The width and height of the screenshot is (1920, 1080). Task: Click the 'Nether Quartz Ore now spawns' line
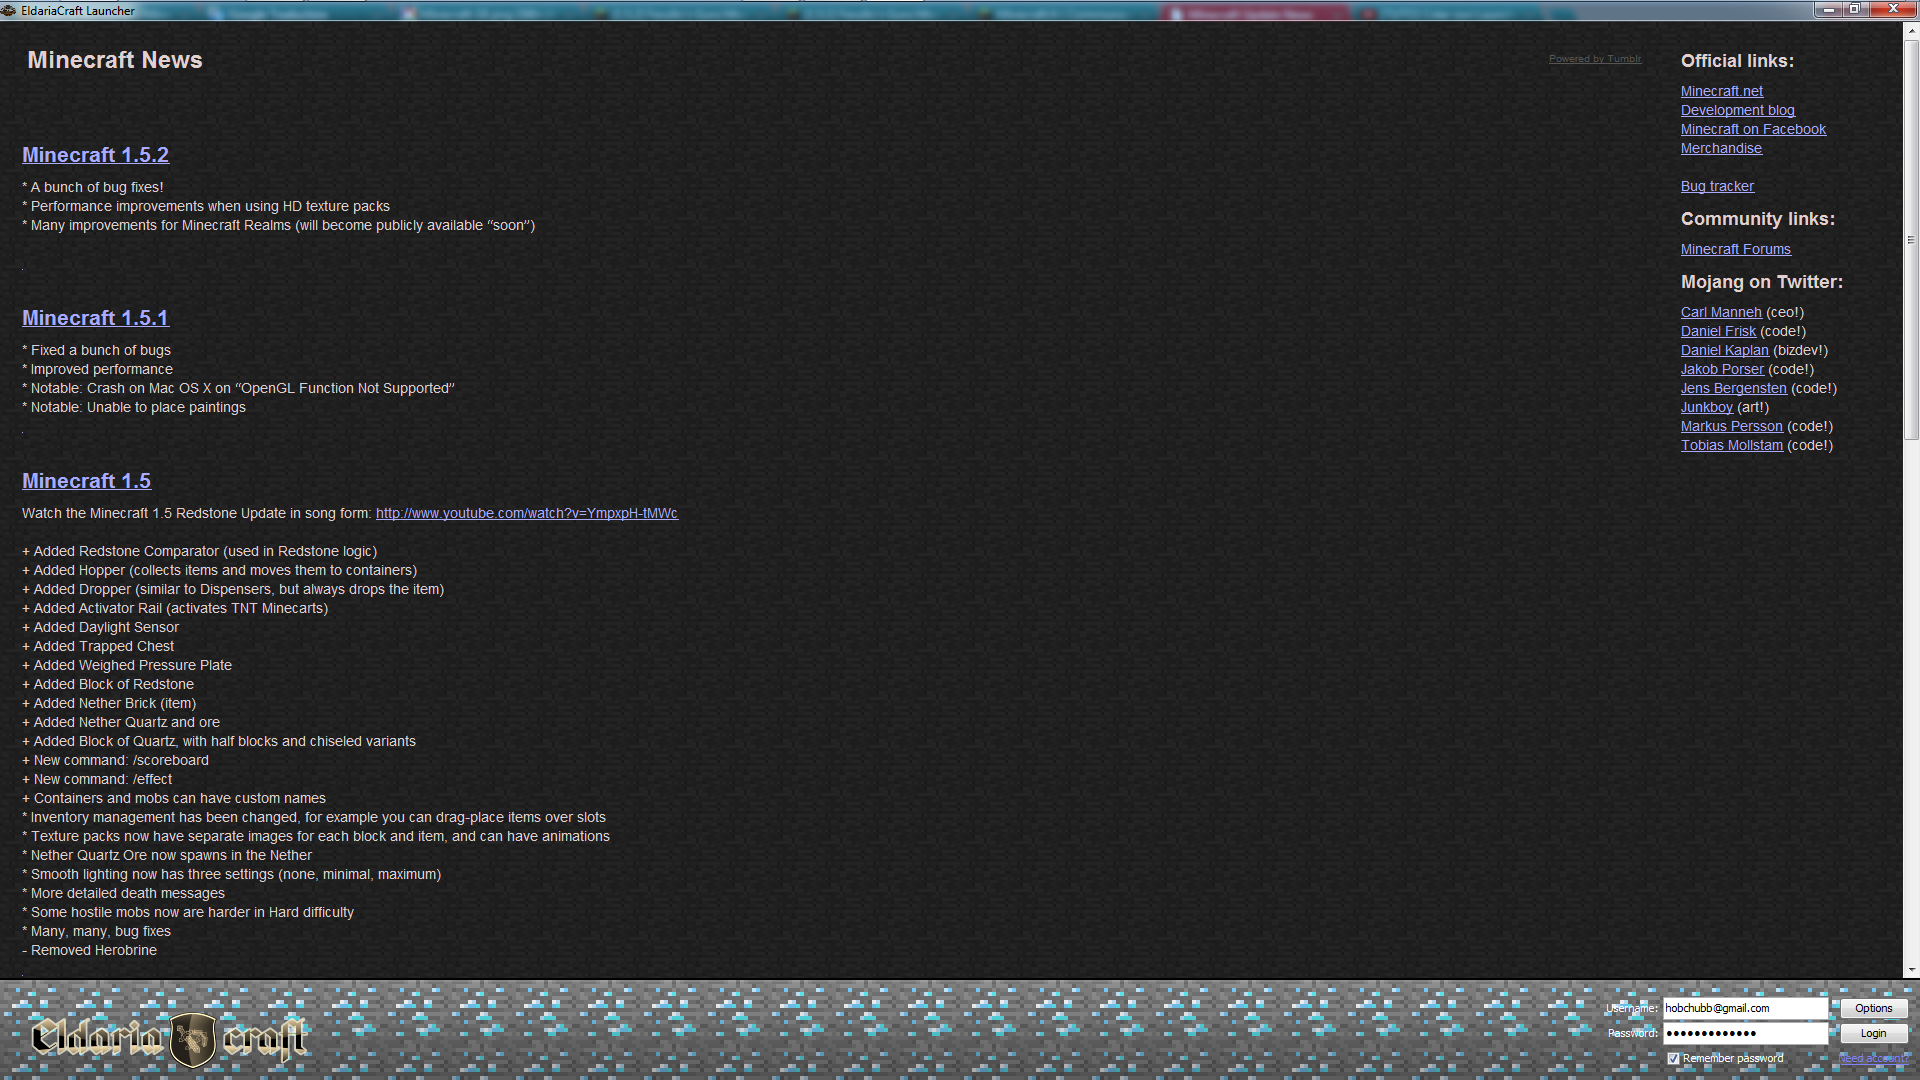(x=167, y=855)
